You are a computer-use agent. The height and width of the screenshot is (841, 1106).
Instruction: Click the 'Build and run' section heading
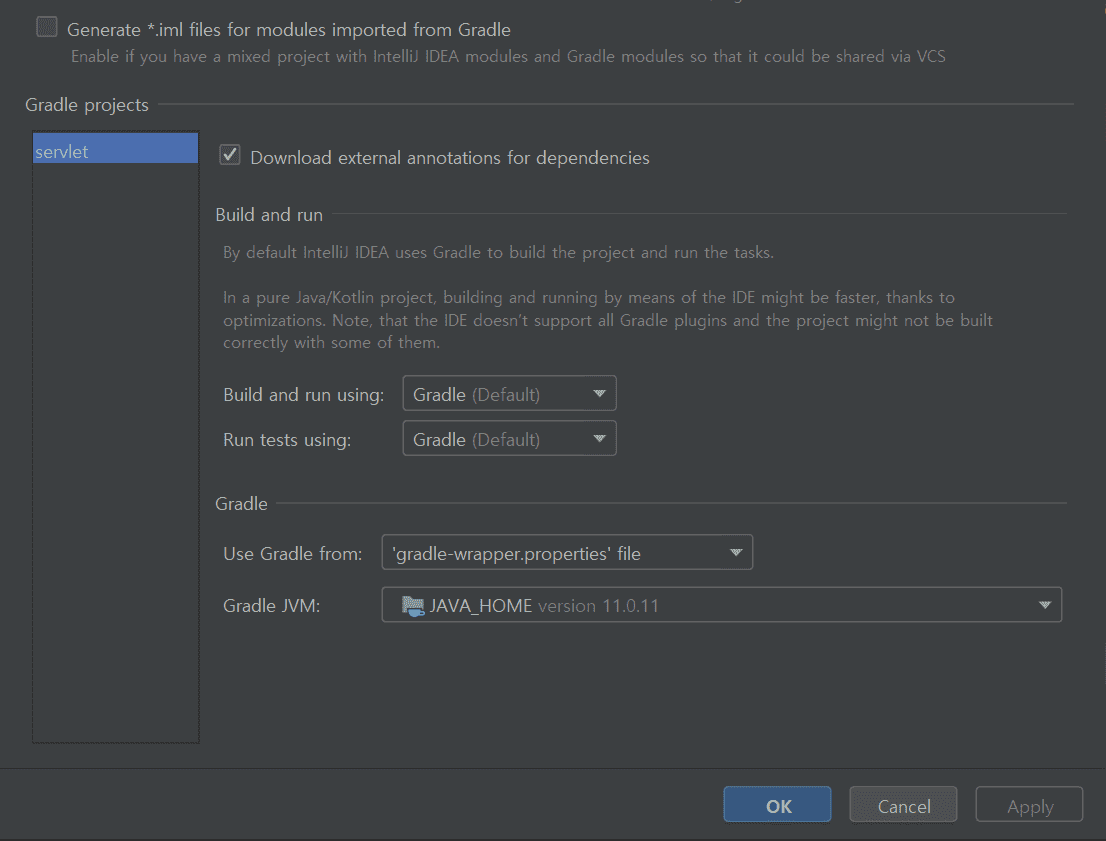269,214
